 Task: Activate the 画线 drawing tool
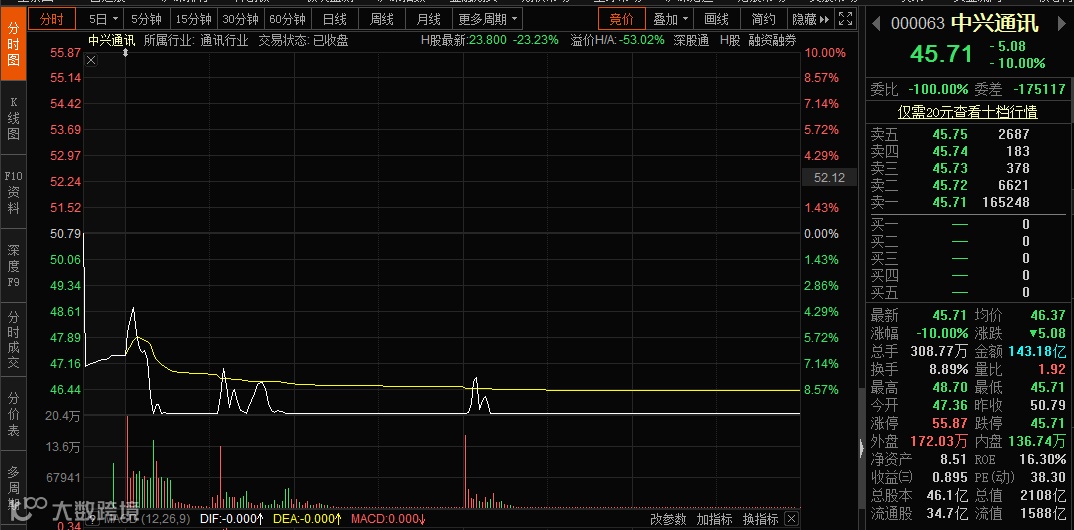pyautogui.click(x=717, y=19)
